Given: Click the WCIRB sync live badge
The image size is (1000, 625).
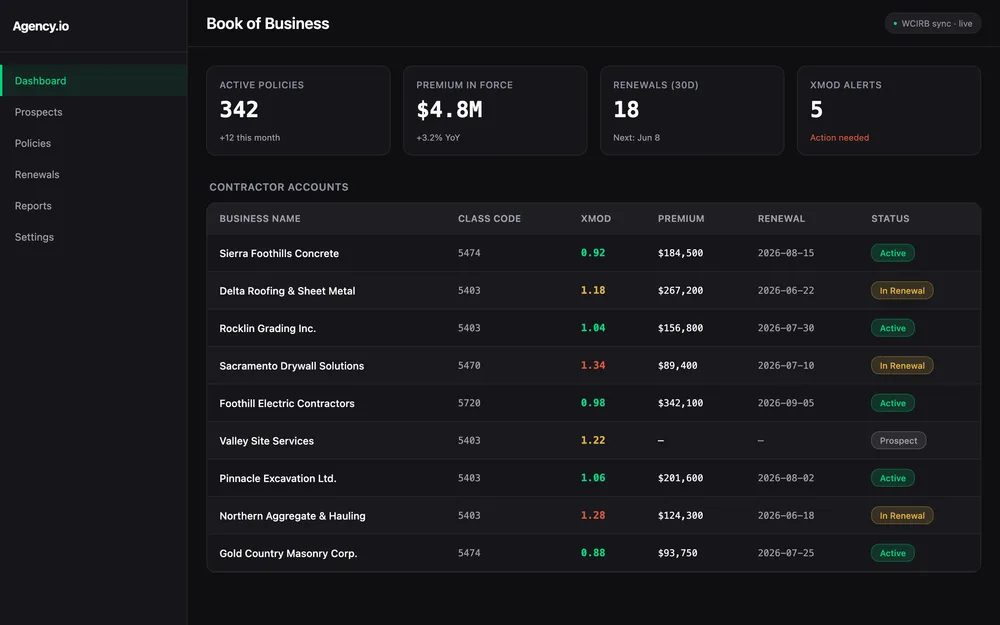Looking at the screenshot, I should (932, 24).
